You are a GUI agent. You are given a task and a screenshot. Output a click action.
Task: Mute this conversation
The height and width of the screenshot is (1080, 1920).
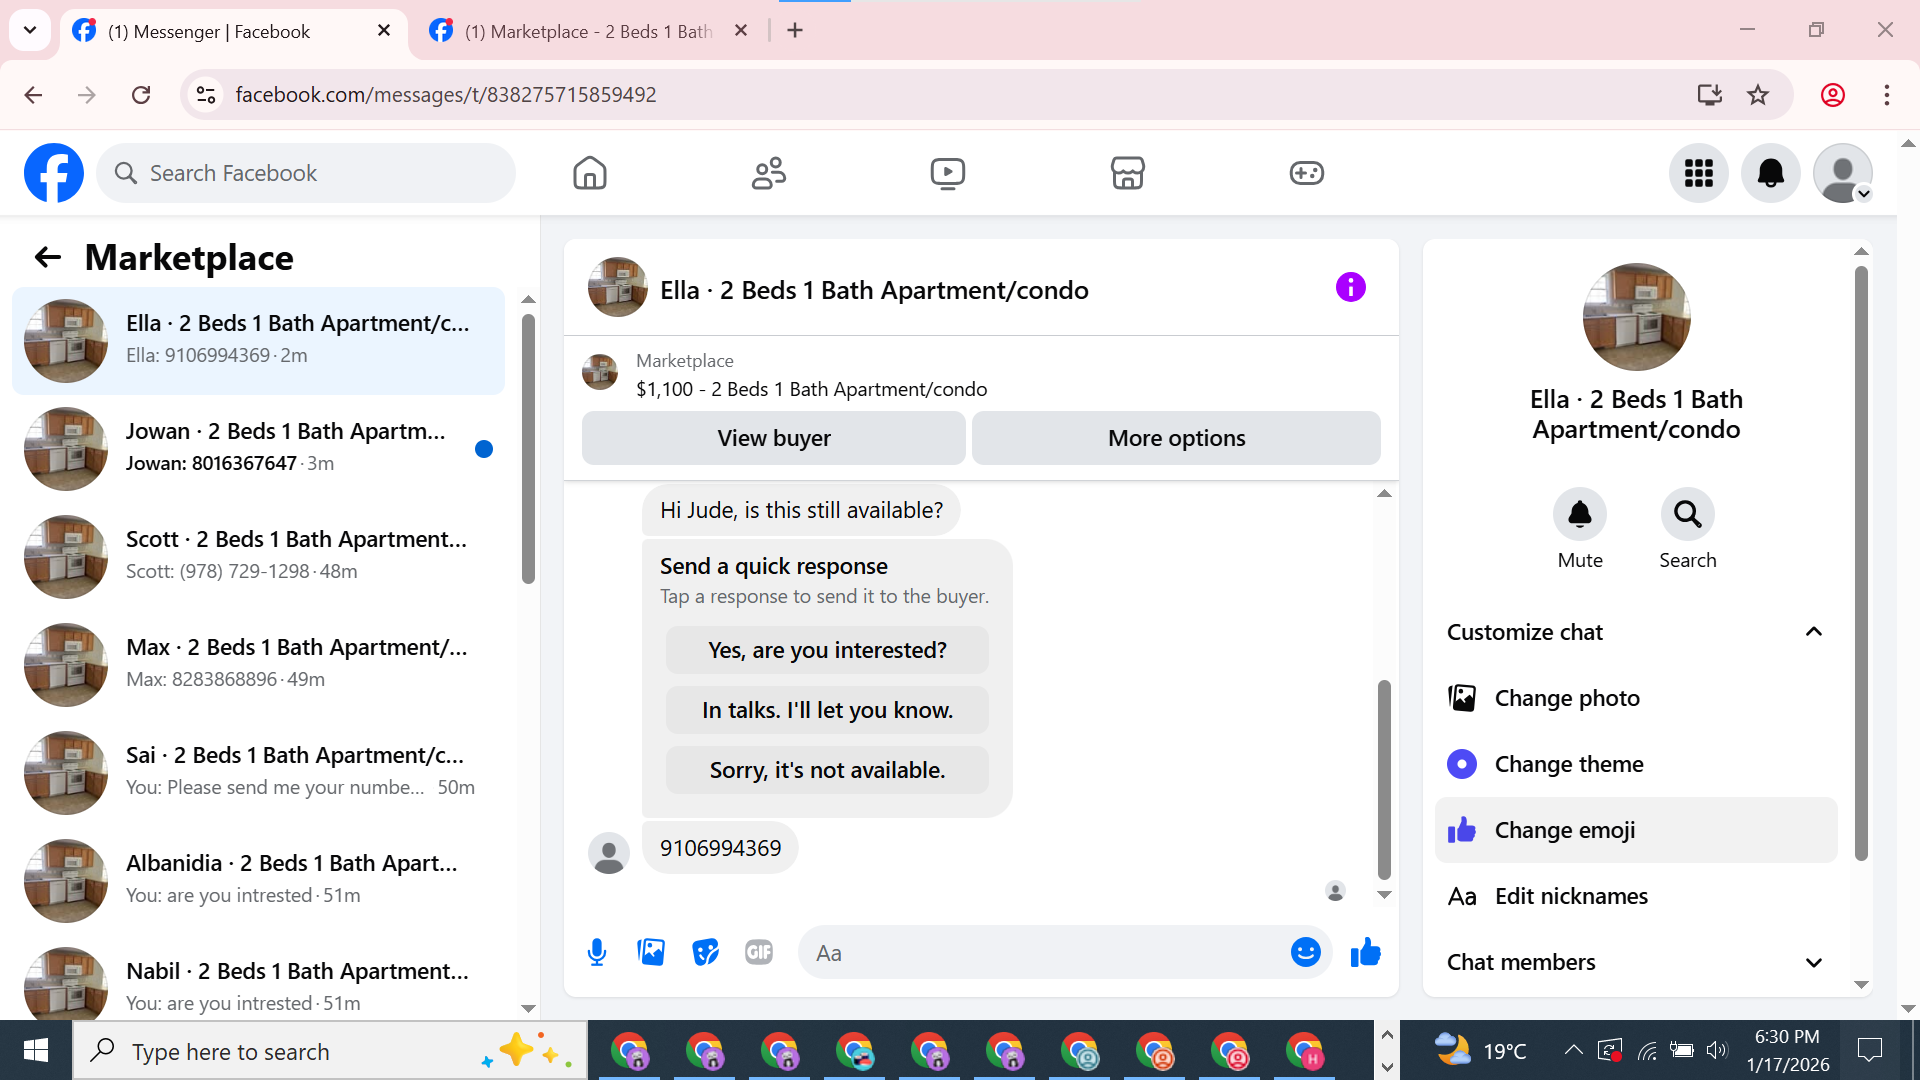pos(1579,515)
